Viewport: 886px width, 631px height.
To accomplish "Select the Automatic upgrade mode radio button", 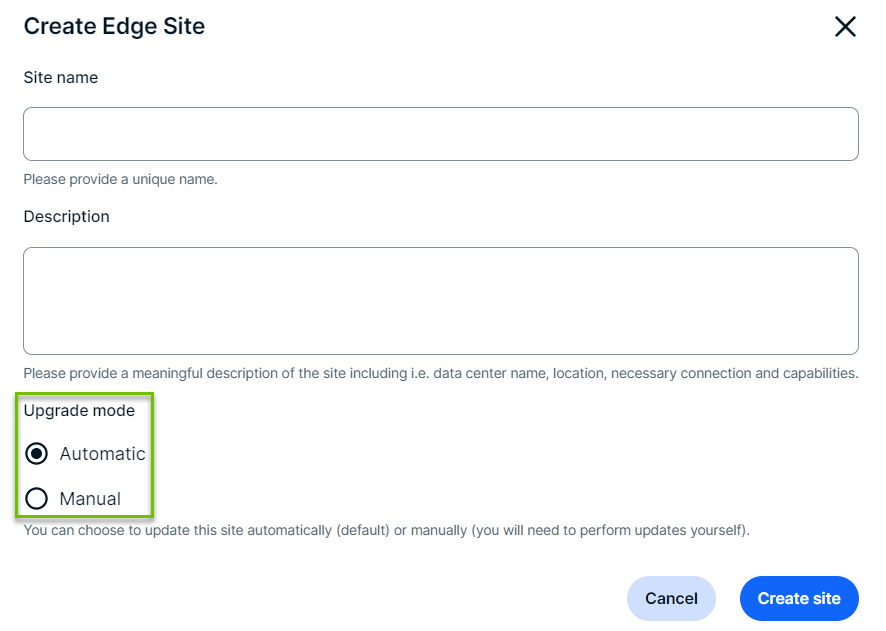I will (37, 454).
